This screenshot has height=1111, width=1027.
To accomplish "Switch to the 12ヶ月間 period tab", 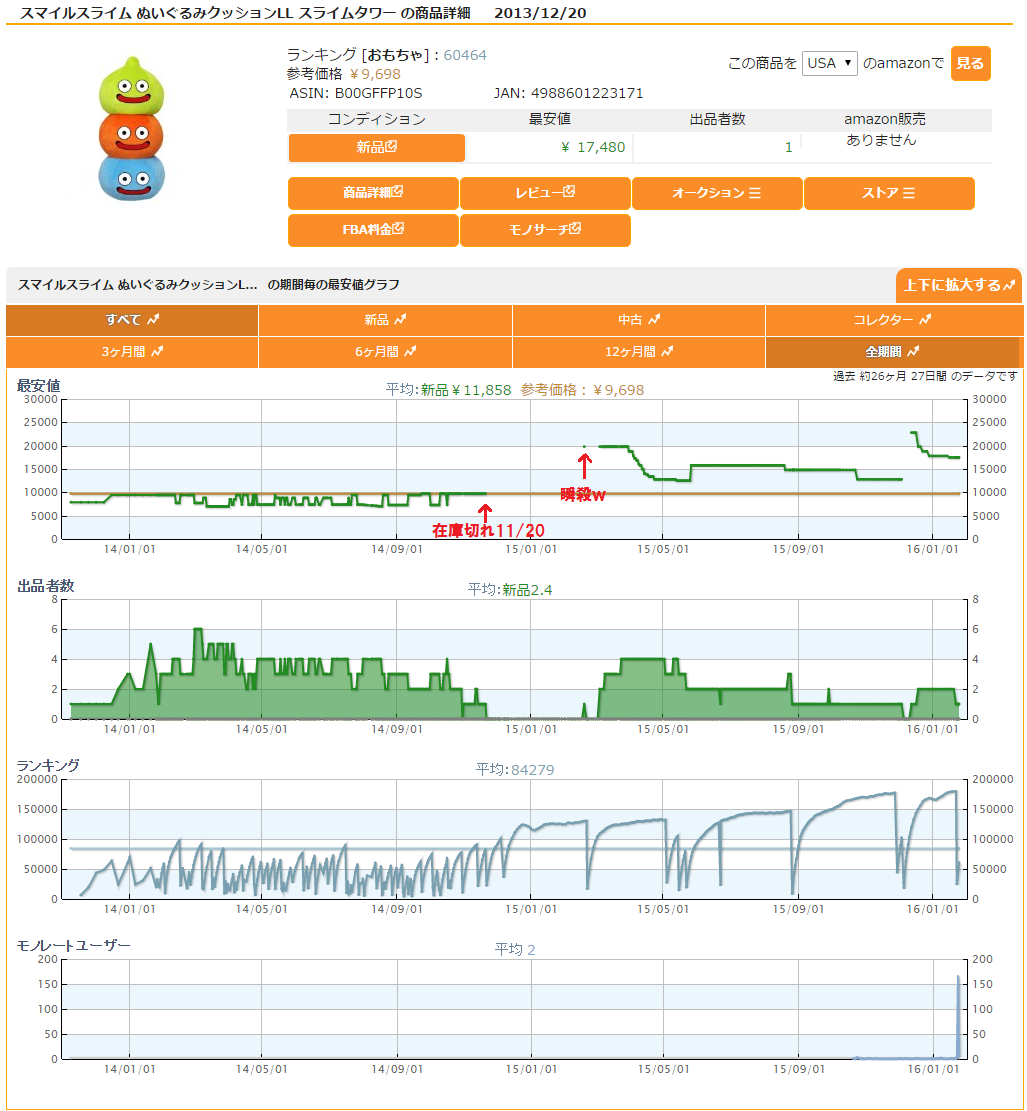I will [x=639, y=352].
